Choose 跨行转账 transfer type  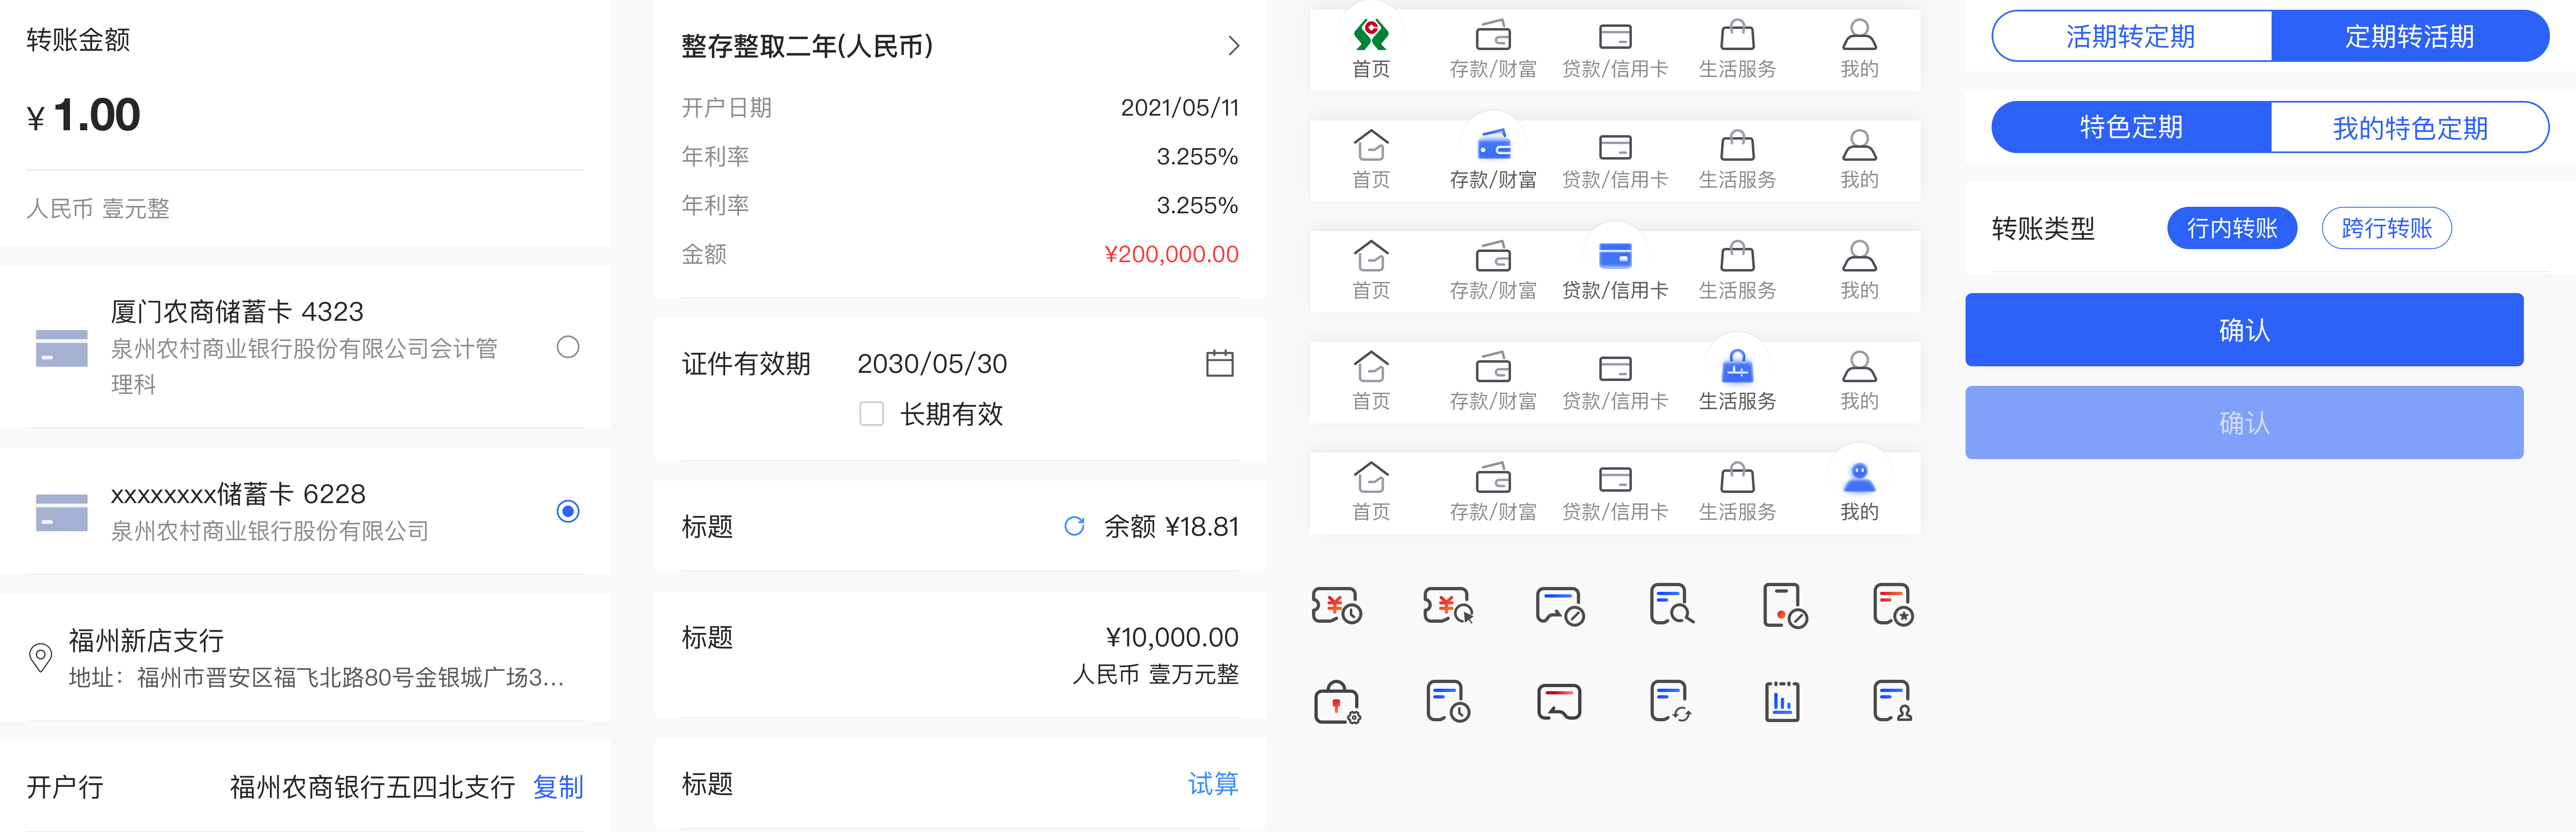2387,228
